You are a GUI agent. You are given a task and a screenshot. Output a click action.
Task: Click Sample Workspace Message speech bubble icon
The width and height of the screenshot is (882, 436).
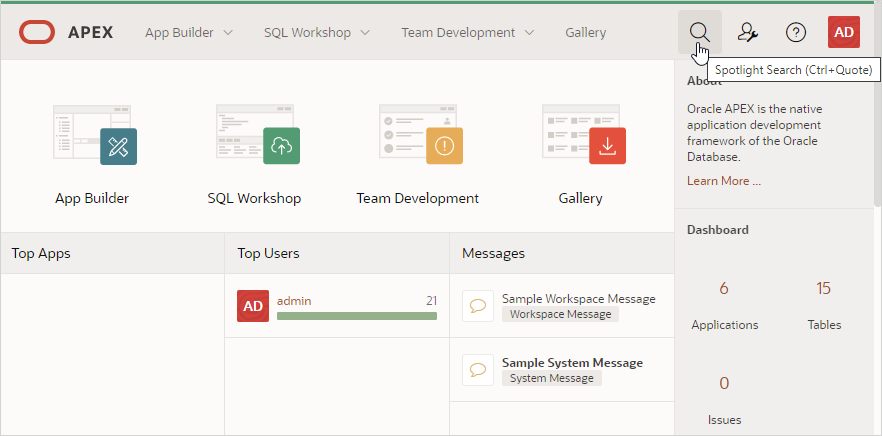[478, 306]
